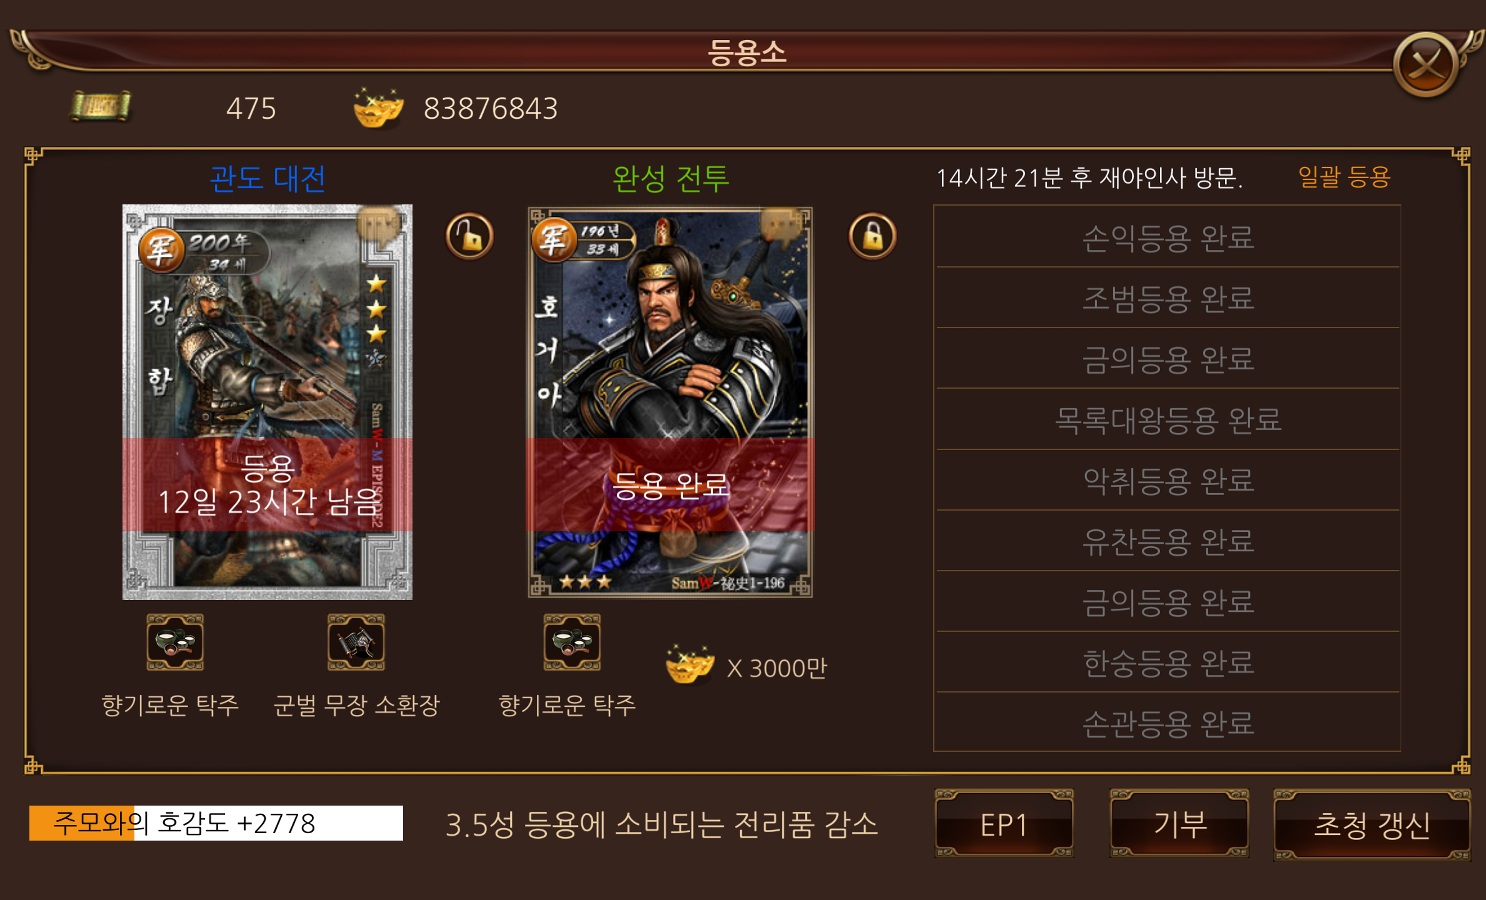Select the 완성 전투 heading

coord(670,178)
